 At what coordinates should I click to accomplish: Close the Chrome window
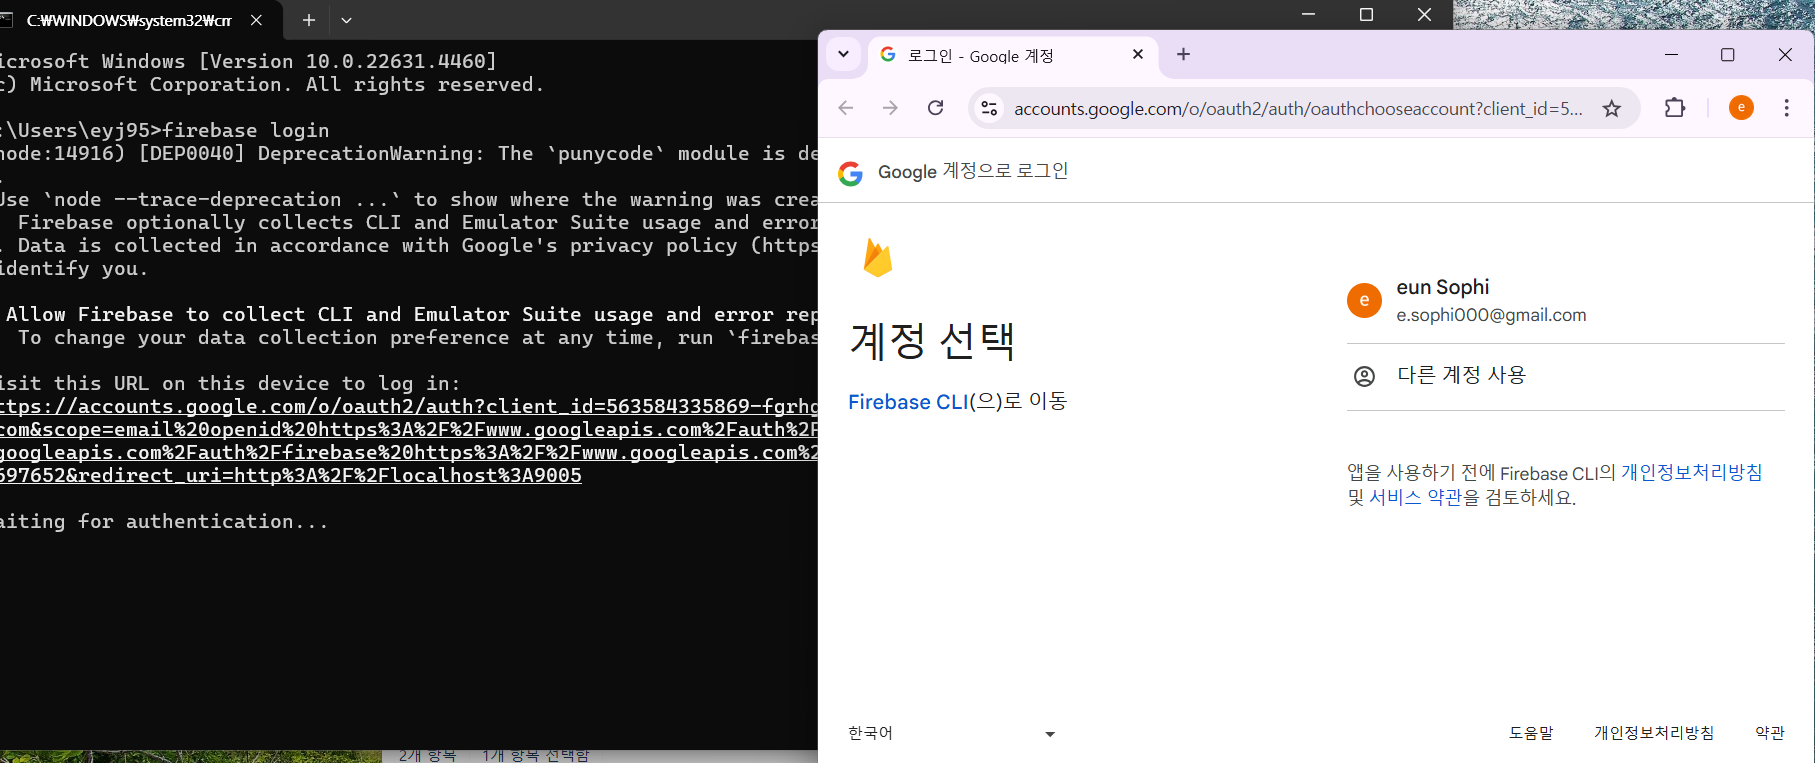(1785, 55)
